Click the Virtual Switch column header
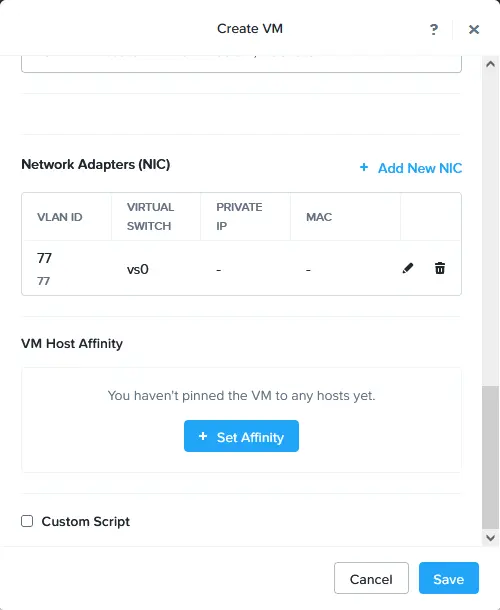Screen dimensions: 500x610 [x=150, y=217]
